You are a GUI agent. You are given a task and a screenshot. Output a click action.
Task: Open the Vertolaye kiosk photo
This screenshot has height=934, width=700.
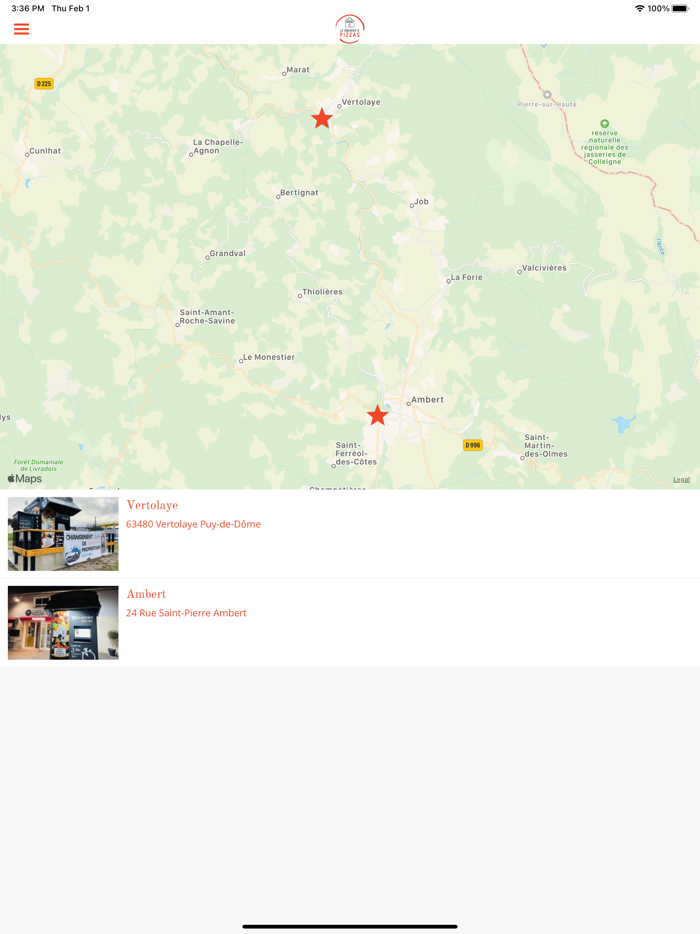point(63,534)
